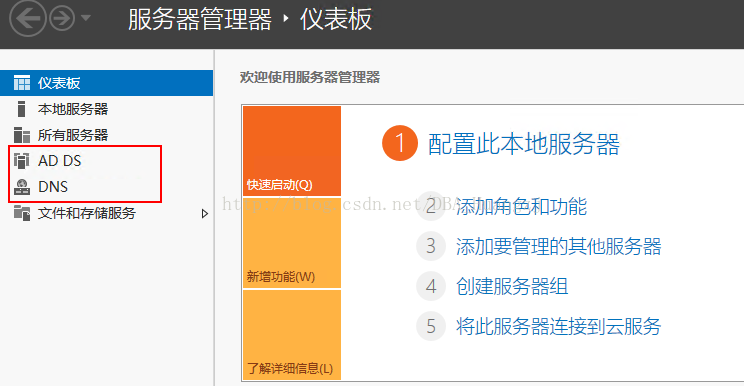Screen dimensions: 744x386
Task: Select the 新增功能(W) tile
Action: [x=292, y=243]
